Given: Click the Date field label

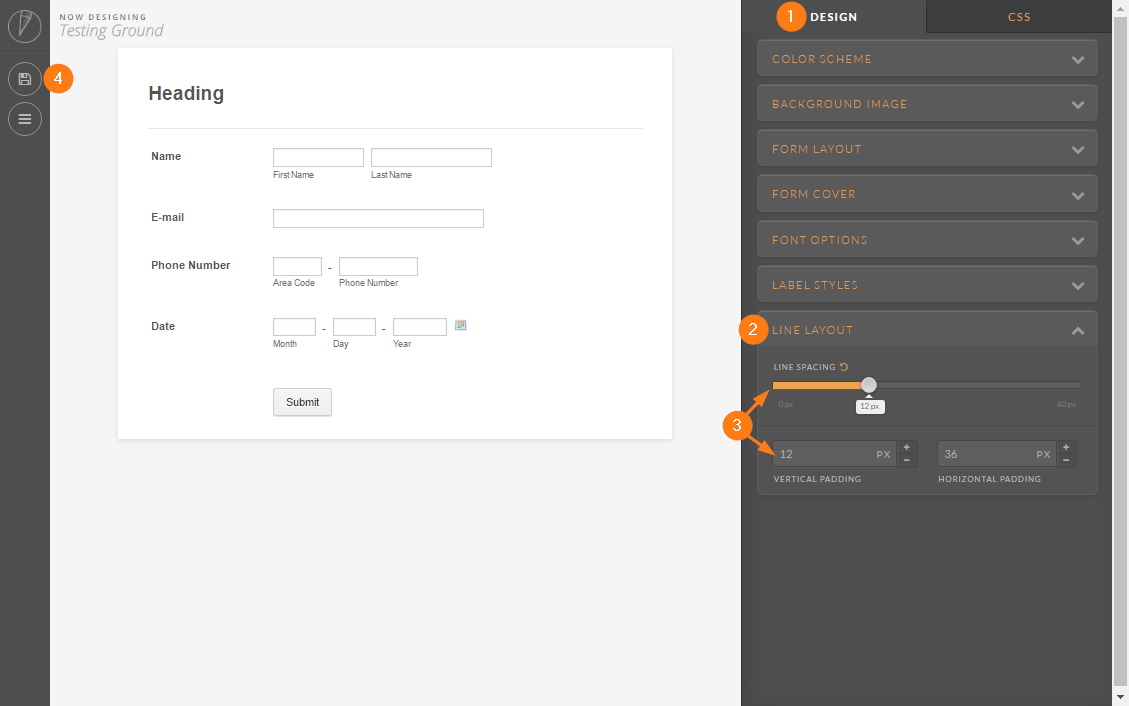Looking at the screenshot, I should pyautogui.click(x=163, y=326).
